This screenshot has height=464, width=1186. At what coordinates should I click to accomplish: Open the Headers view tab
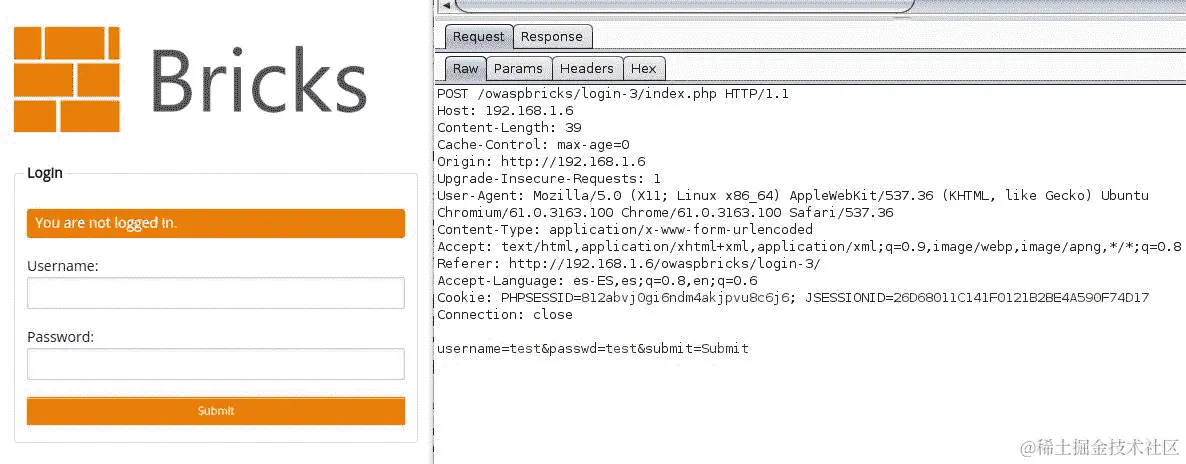pos(587,68)
